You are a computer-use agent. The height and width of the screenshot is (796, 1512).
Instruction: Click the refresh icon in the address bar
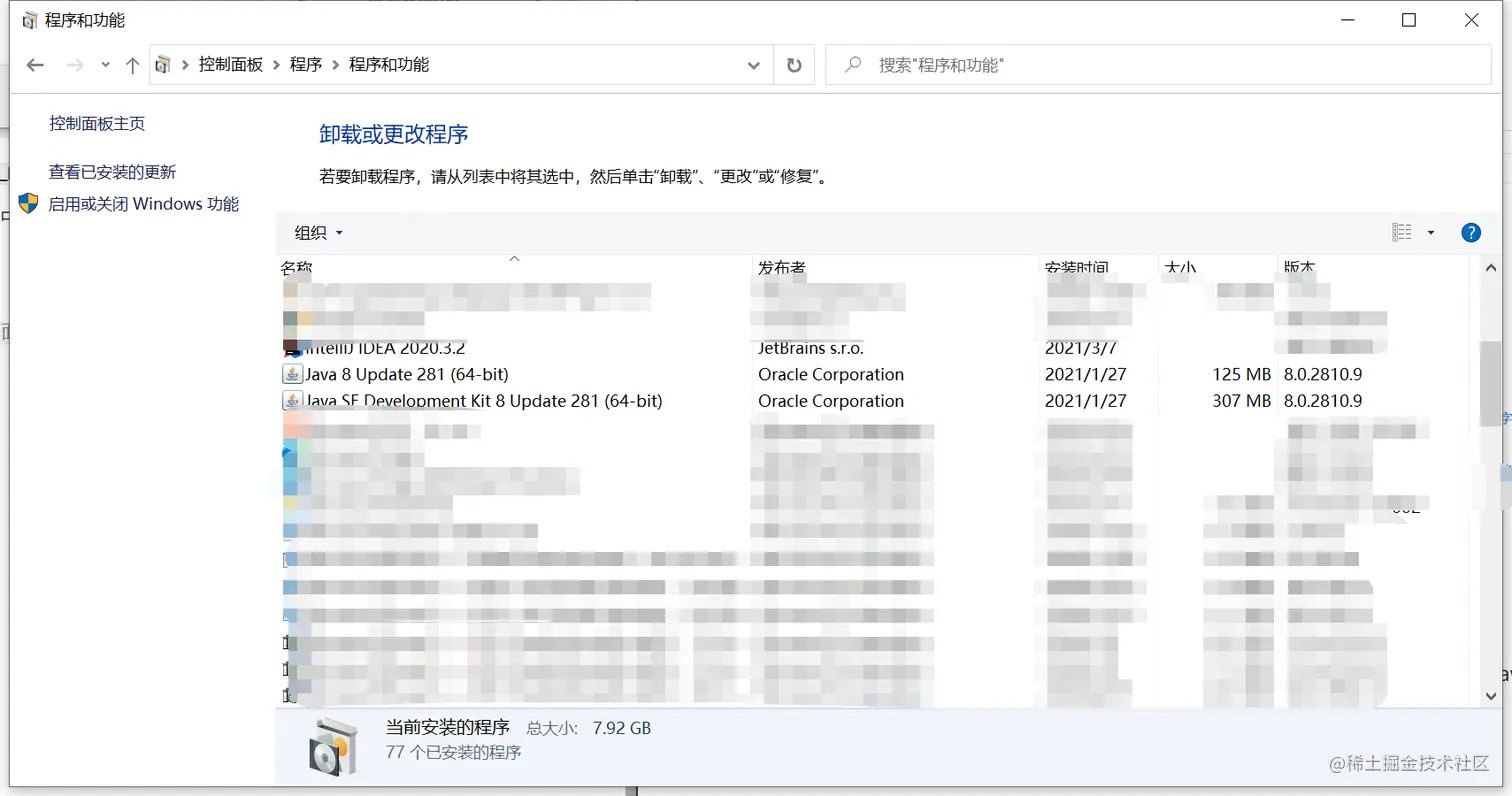[x=795, y=64]
